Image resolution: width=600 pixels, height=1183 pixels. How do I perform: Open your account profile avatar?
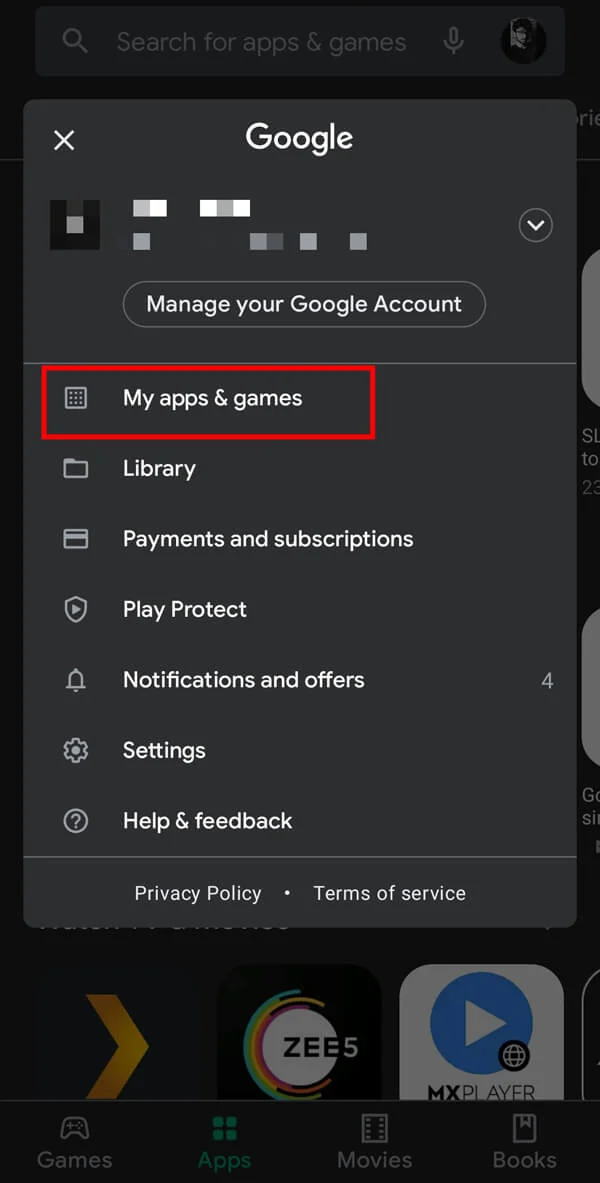tap(523, 41)
